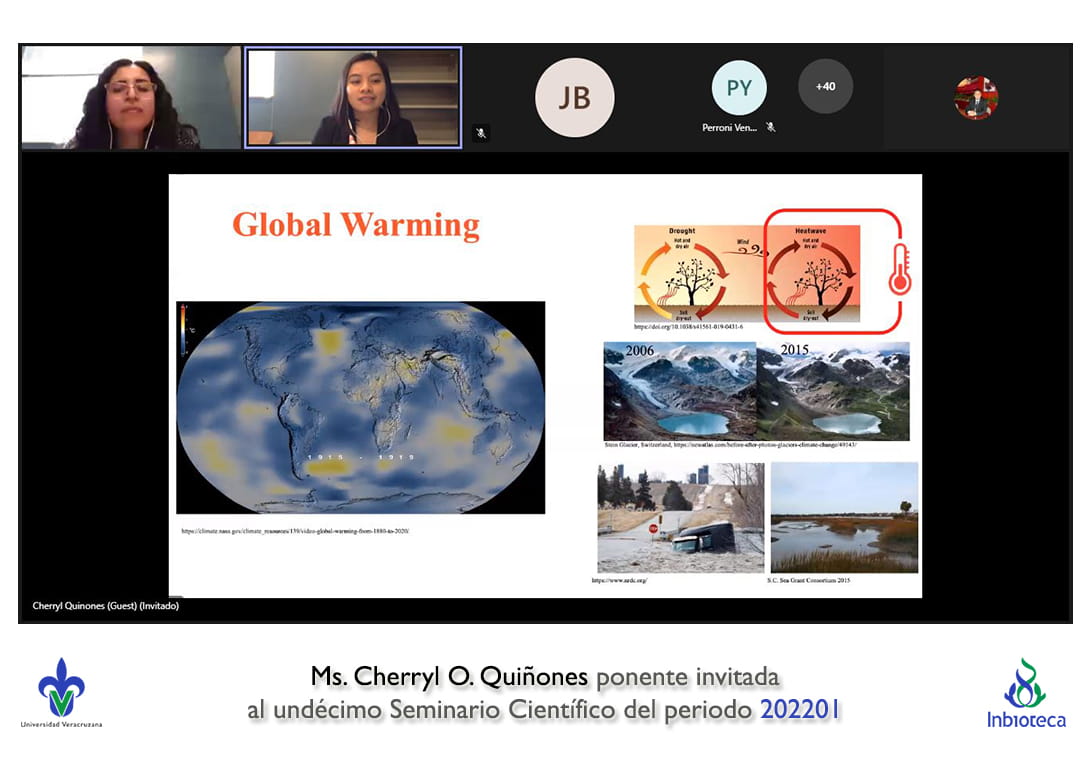The height and width of the screenshot is (760, 1090).
Task: Click the 2015 glacier photo
Action: pos(833,391)
